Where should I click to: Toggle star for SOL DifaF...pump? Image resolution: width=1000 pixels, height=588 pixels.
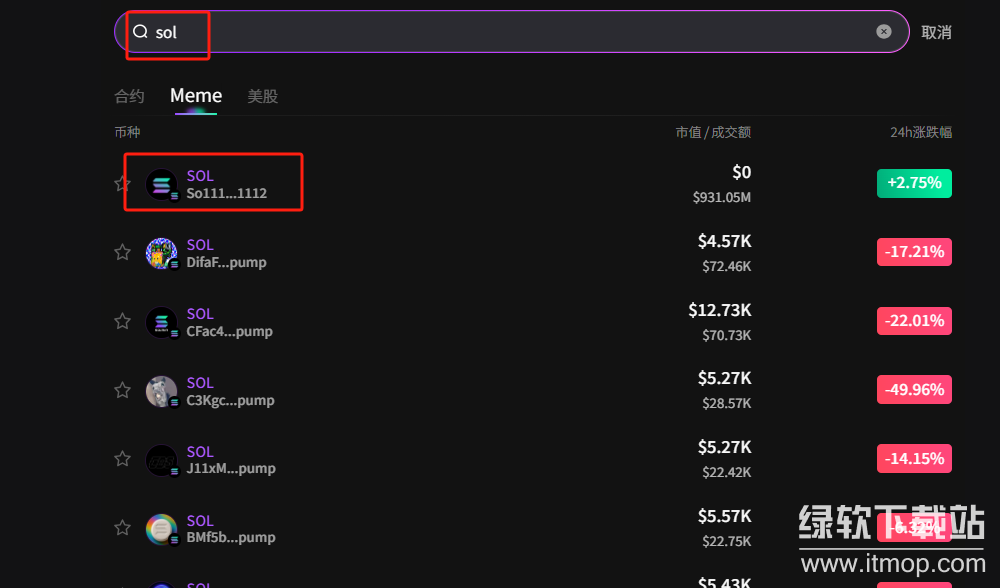[x=122, y=253]
